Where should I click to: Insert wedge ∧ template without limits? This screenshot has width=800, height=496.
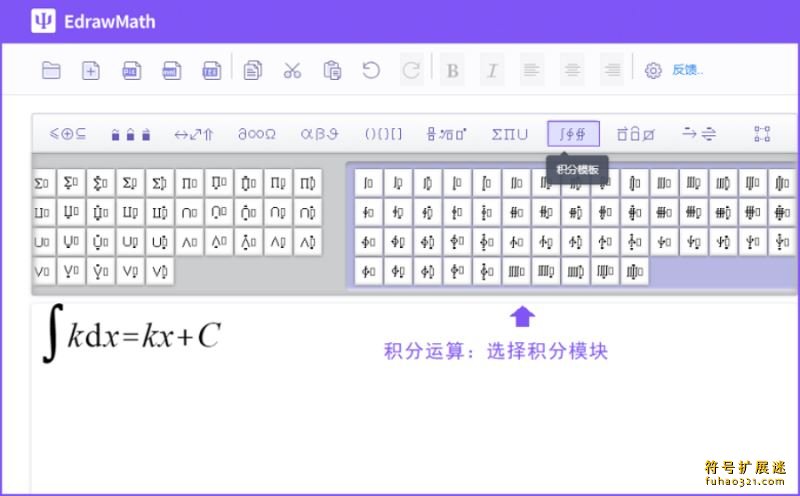[189, 241]
